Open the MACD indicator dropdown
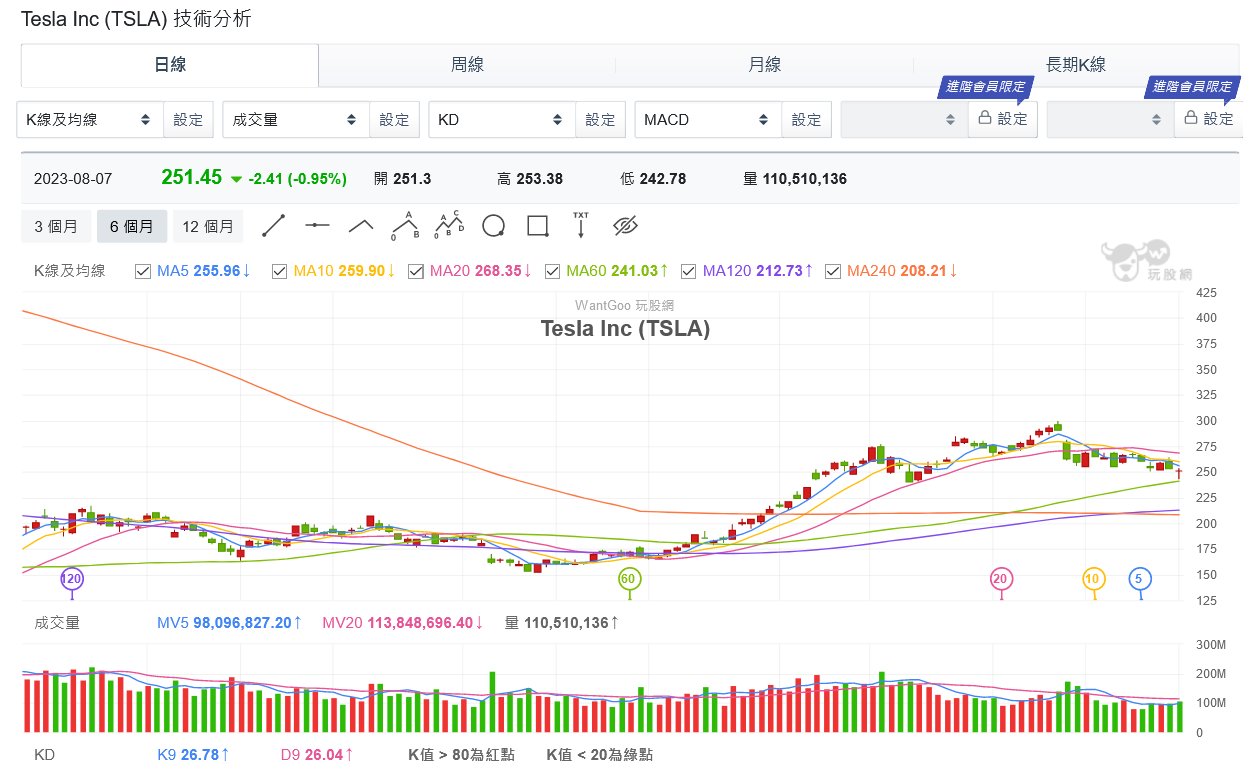The height and width of the screenshot is (771, 1243). tap(708, 119)
